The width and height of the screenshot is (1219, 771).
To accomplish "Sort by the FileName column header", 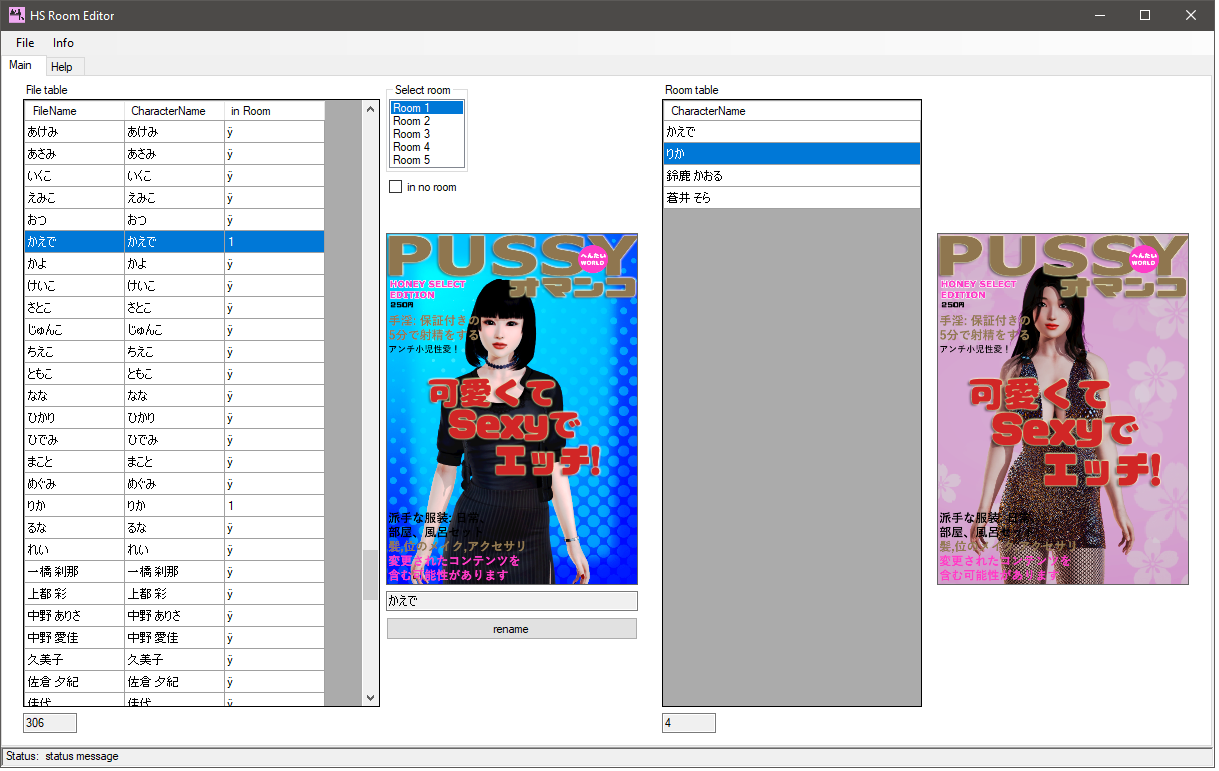I will [75, 111].
